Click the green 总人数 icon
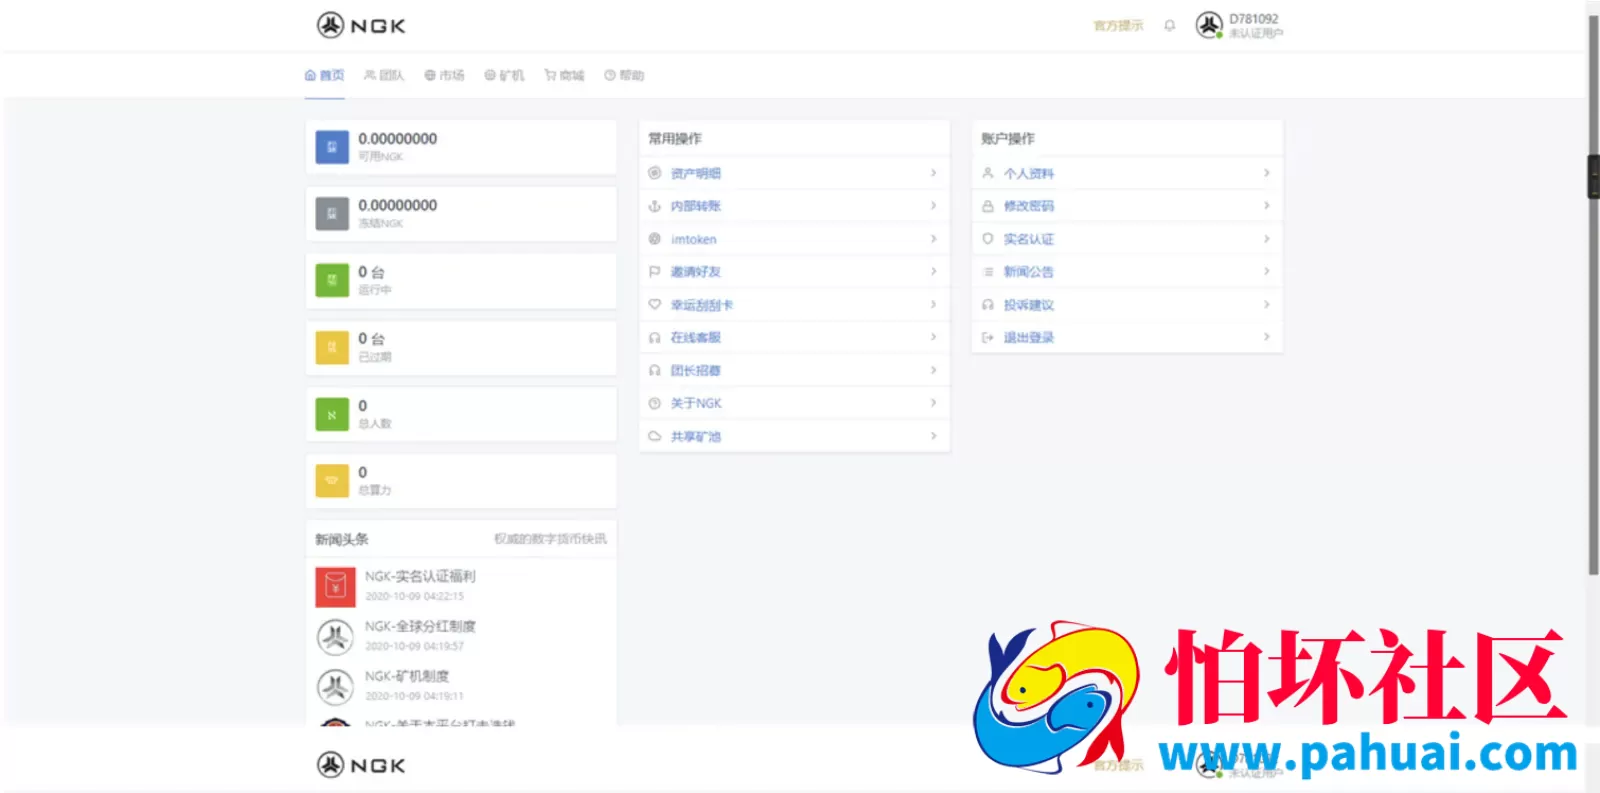 click(x=332, y=414)
